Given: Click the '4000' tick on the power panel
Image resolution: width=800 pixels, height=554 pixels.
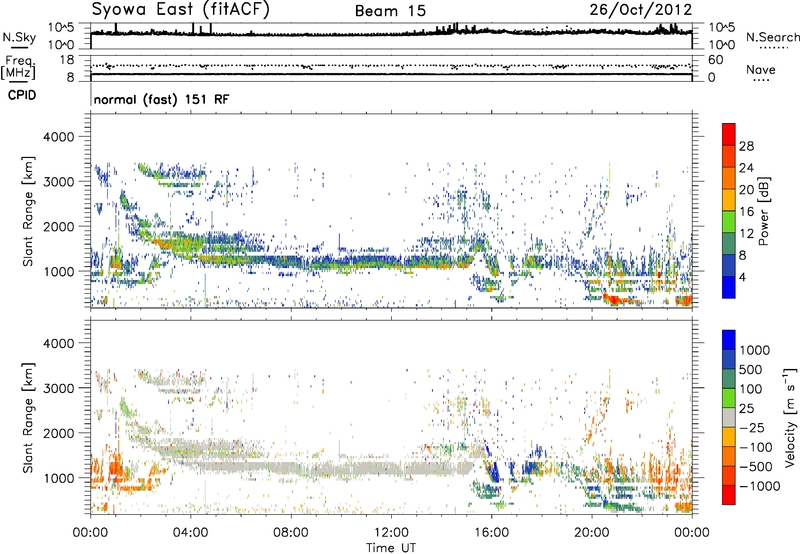Looking at the screenshot, I should click(59, 137).
